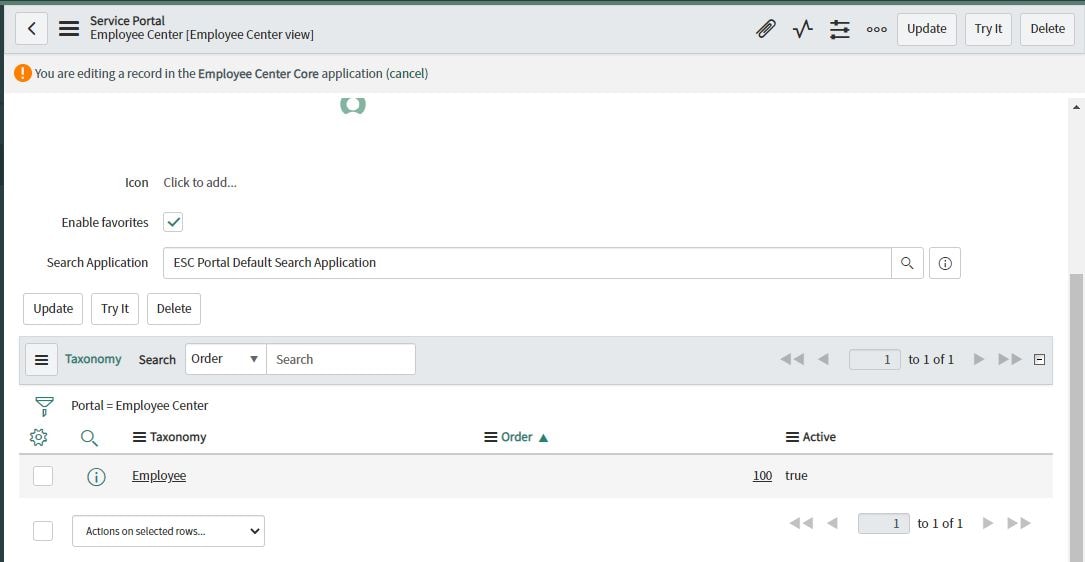This screenshot has height=562, width=1085.
Task: Open the activity stream pulse icon
Action: 803,29
